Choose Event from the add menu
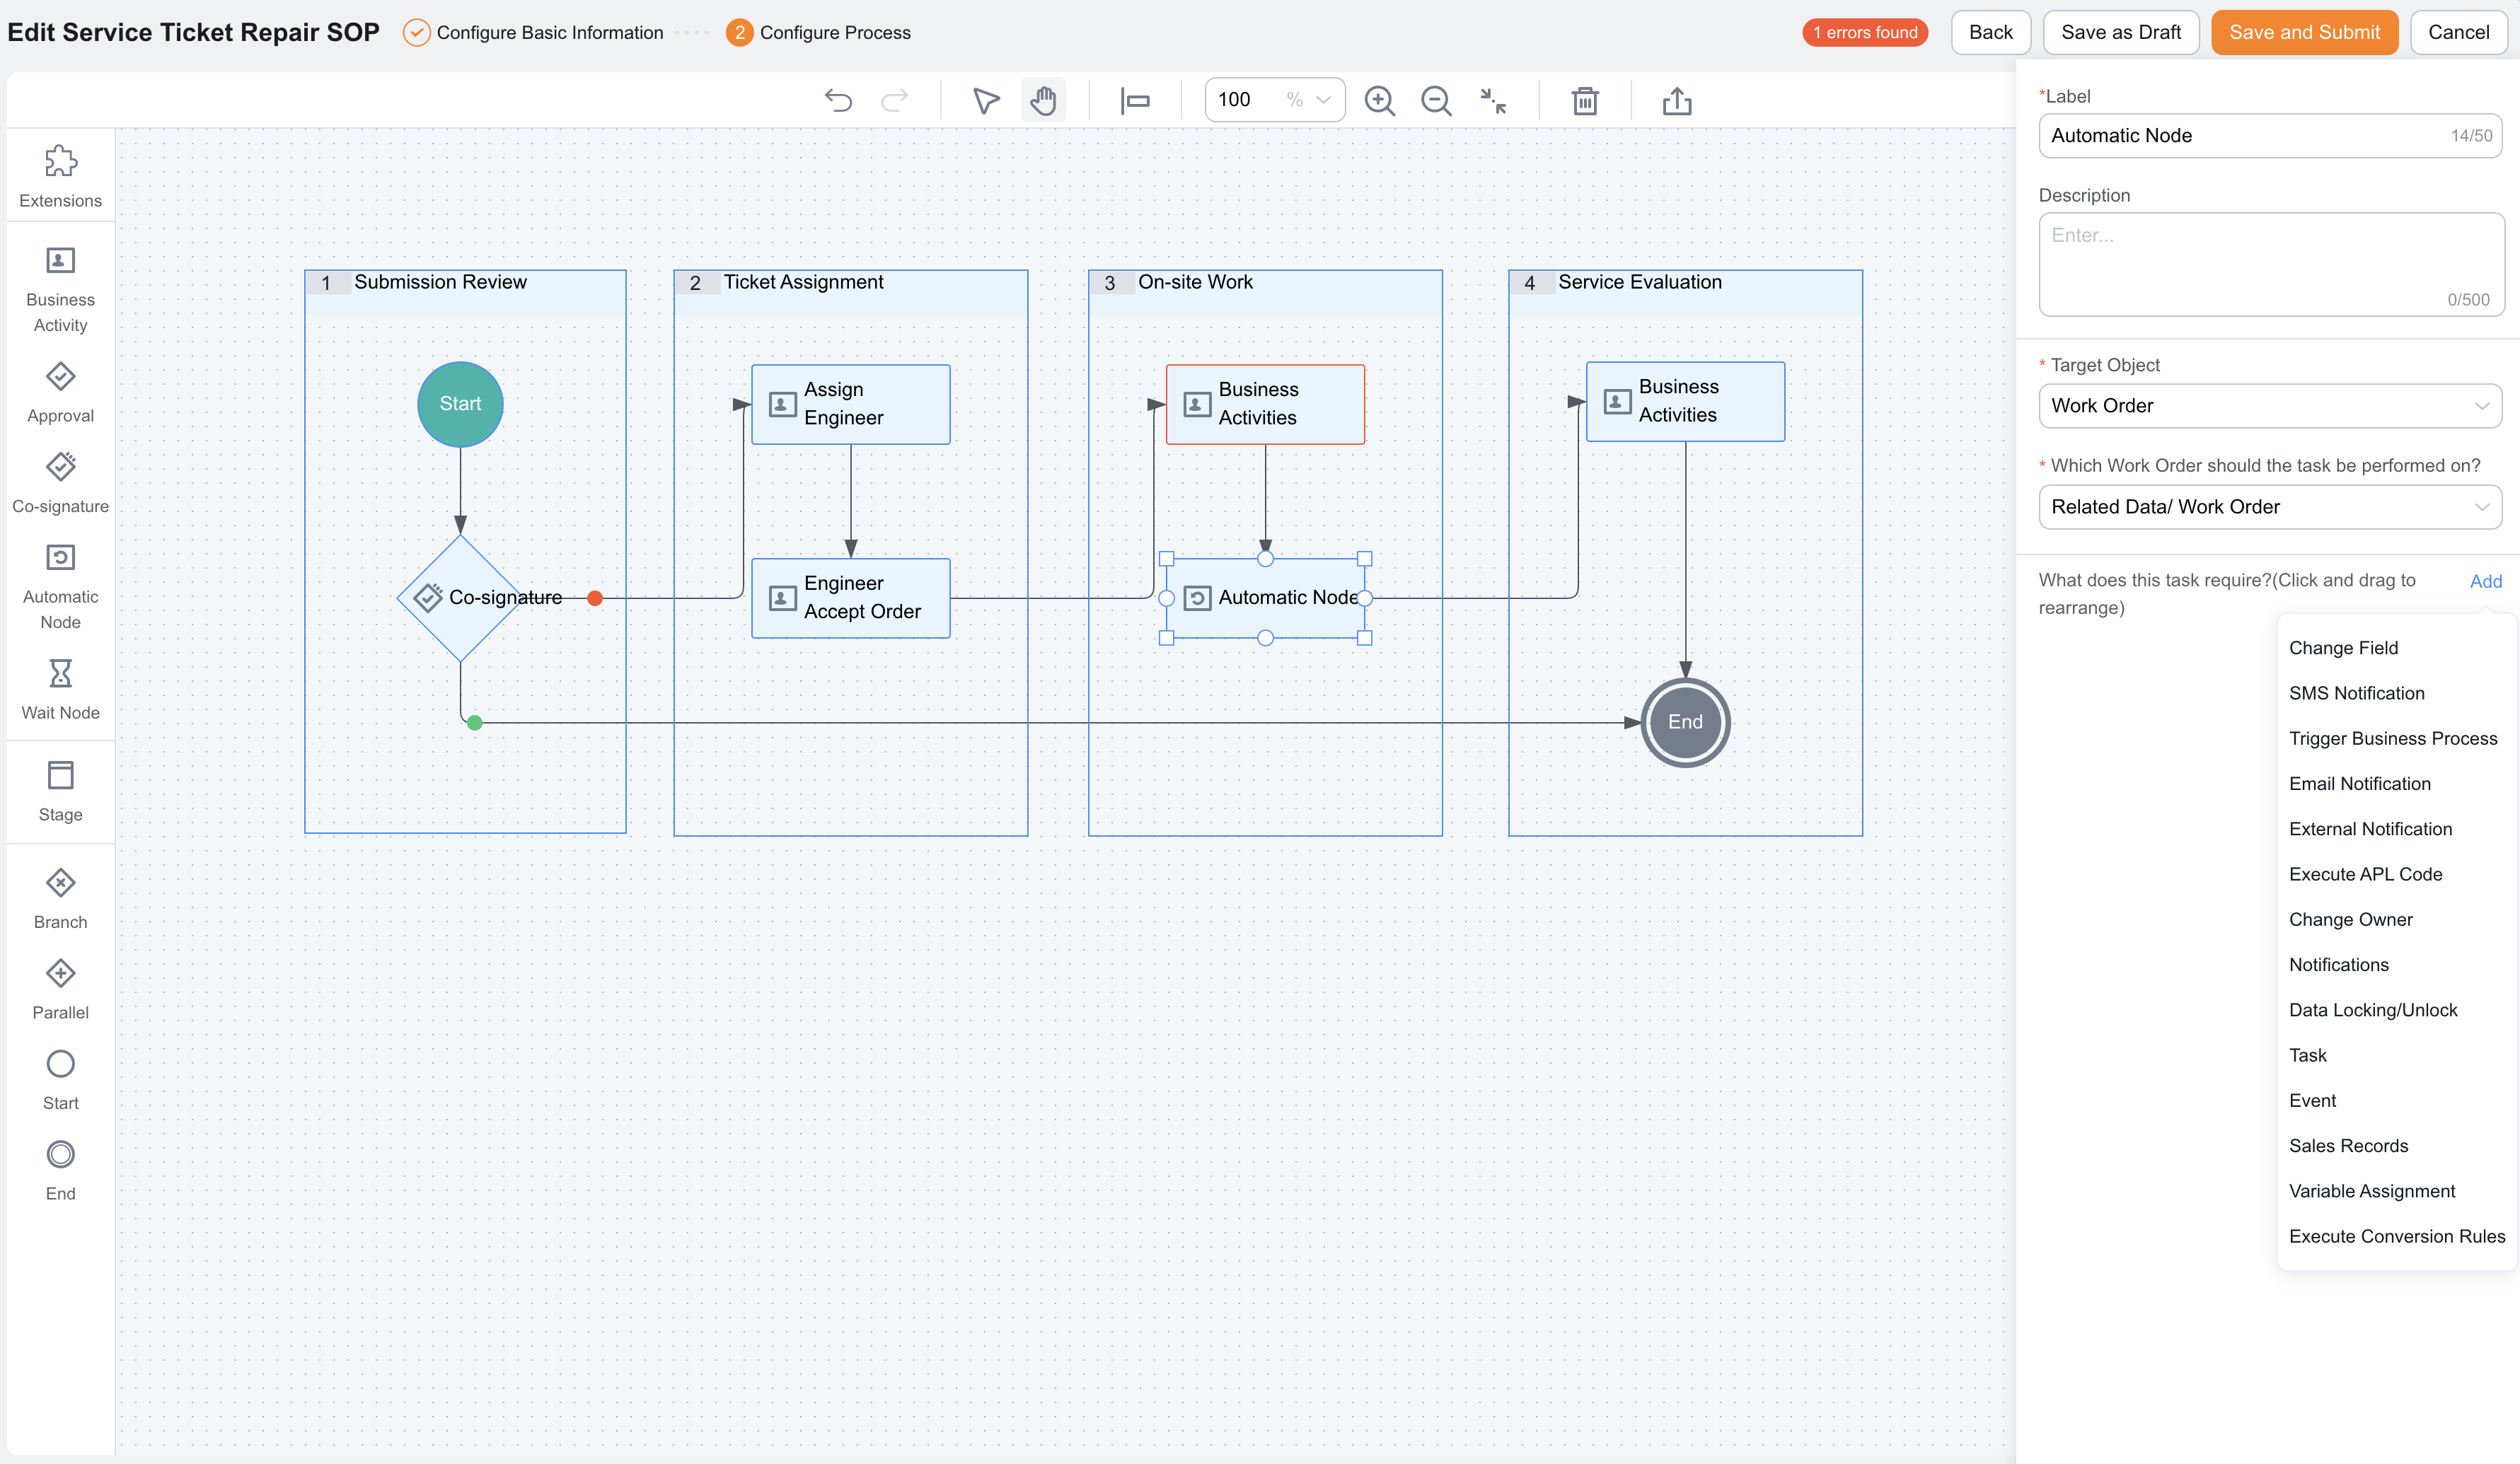The image size is (2520, 1464). (2312, 1100)
